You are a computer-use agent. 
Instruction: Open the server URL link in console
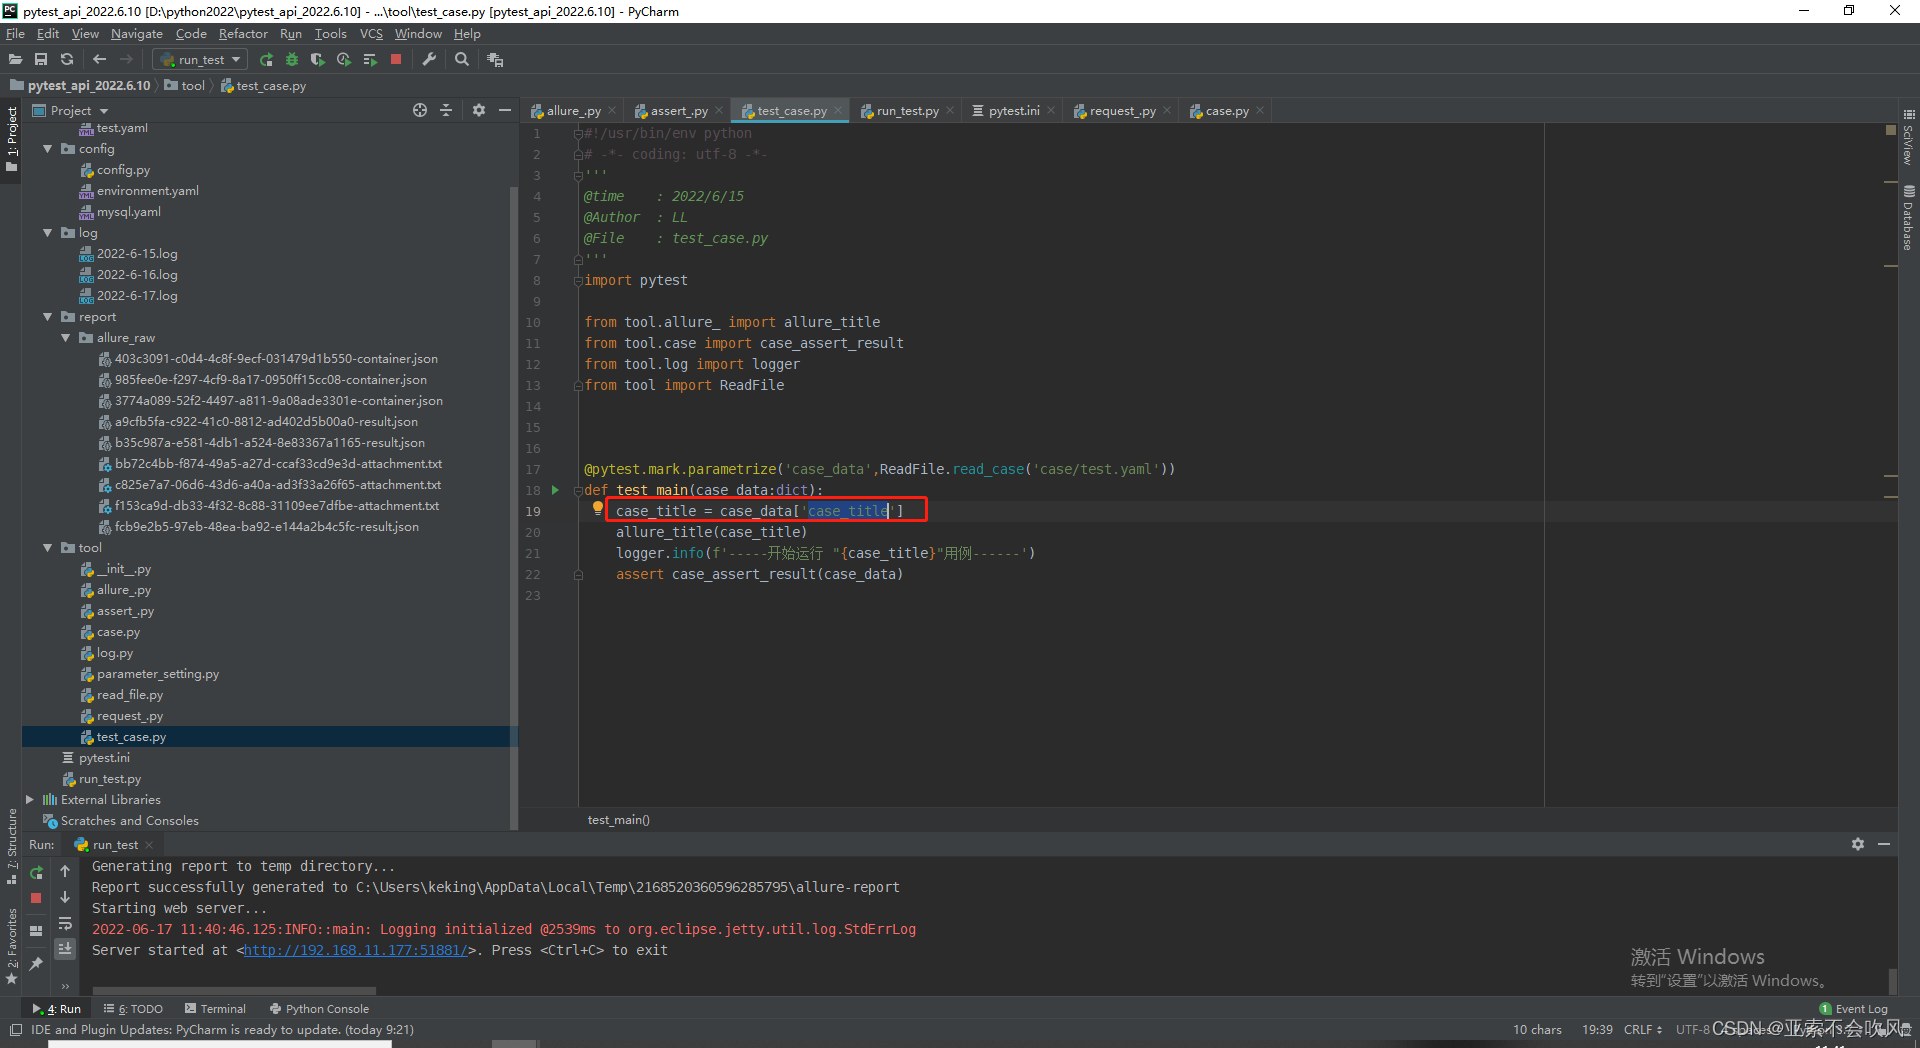pos(355,951)
